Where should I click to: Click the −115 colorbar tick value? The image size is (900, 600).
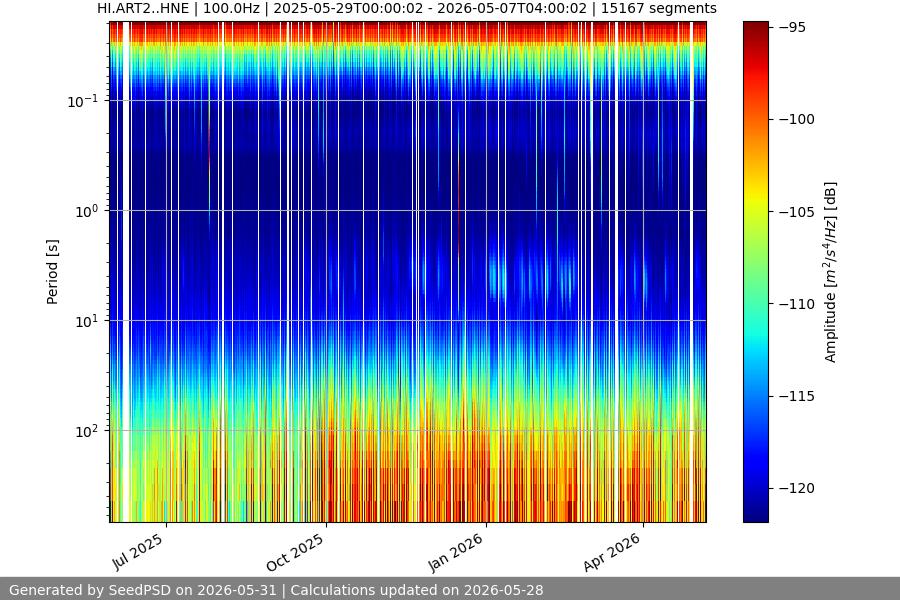coord(797,396)
